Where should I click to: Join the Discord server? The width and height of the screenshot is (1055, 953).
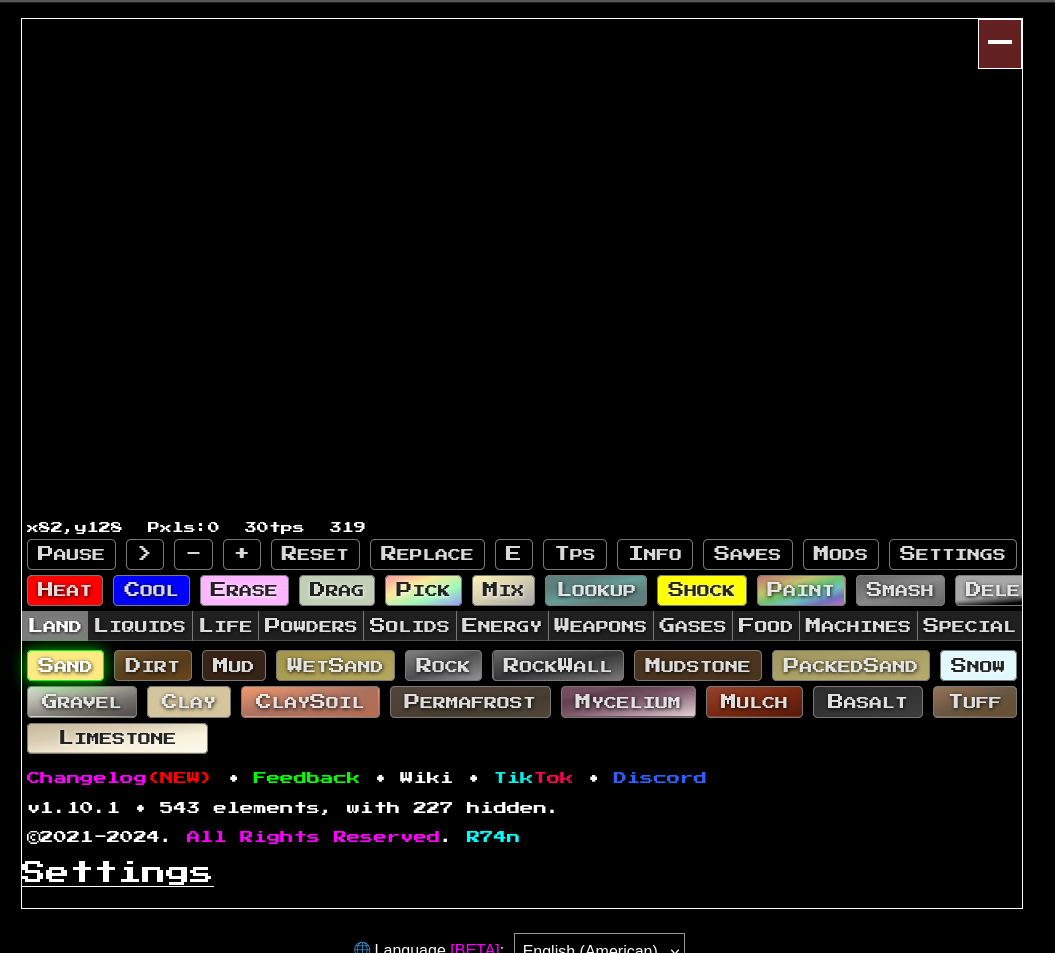[659, 777]
